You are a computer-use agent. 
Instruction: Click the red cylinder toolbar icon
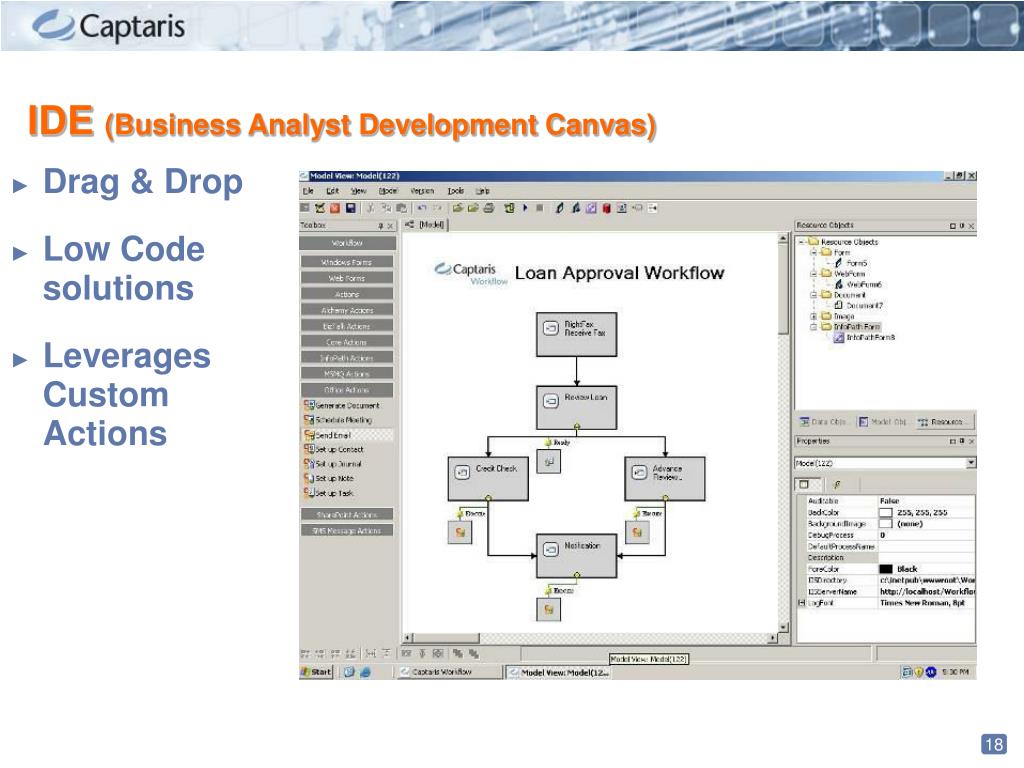tap(606, 208)
